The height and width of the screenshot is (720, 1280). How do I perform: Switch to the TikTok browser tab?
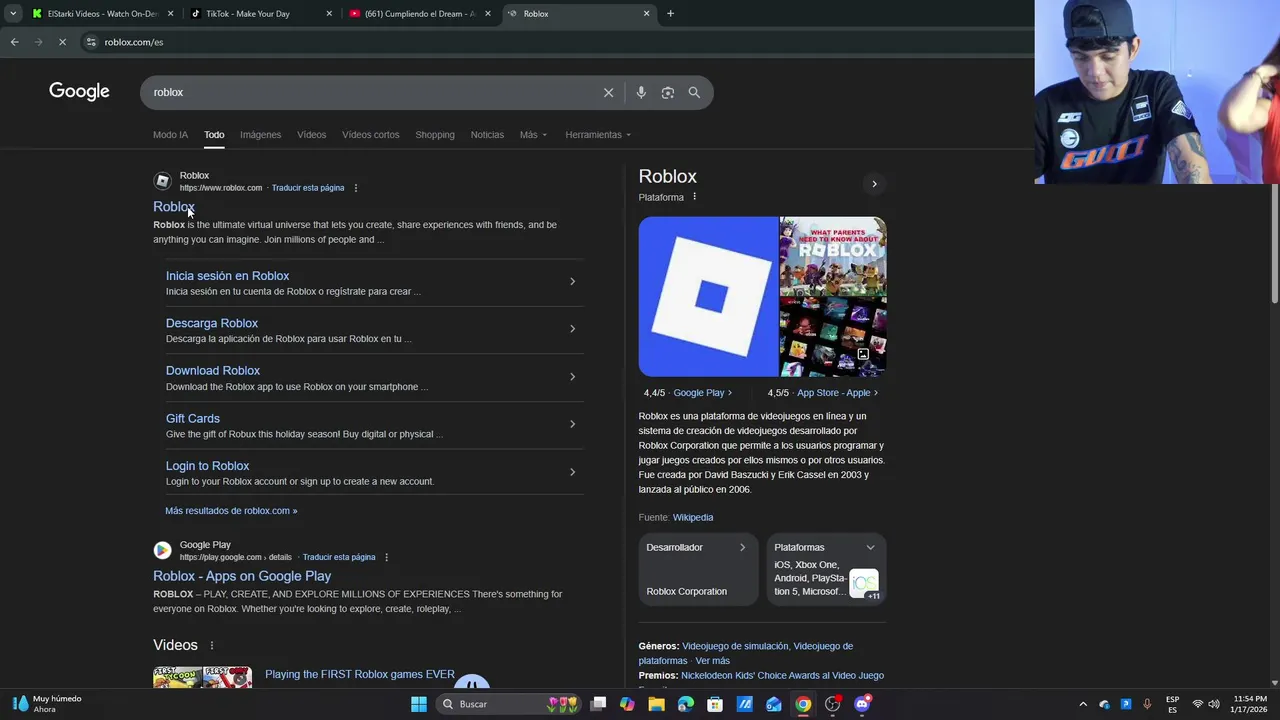point(260,14)
